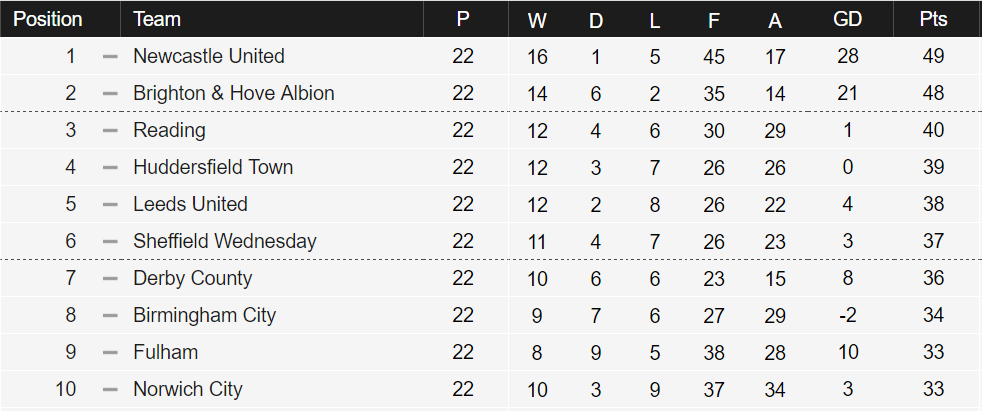The height and width of the screenshot is (411, 982).
Task: Click the movement dash icon beside Reading
Action: pos(110,130)
